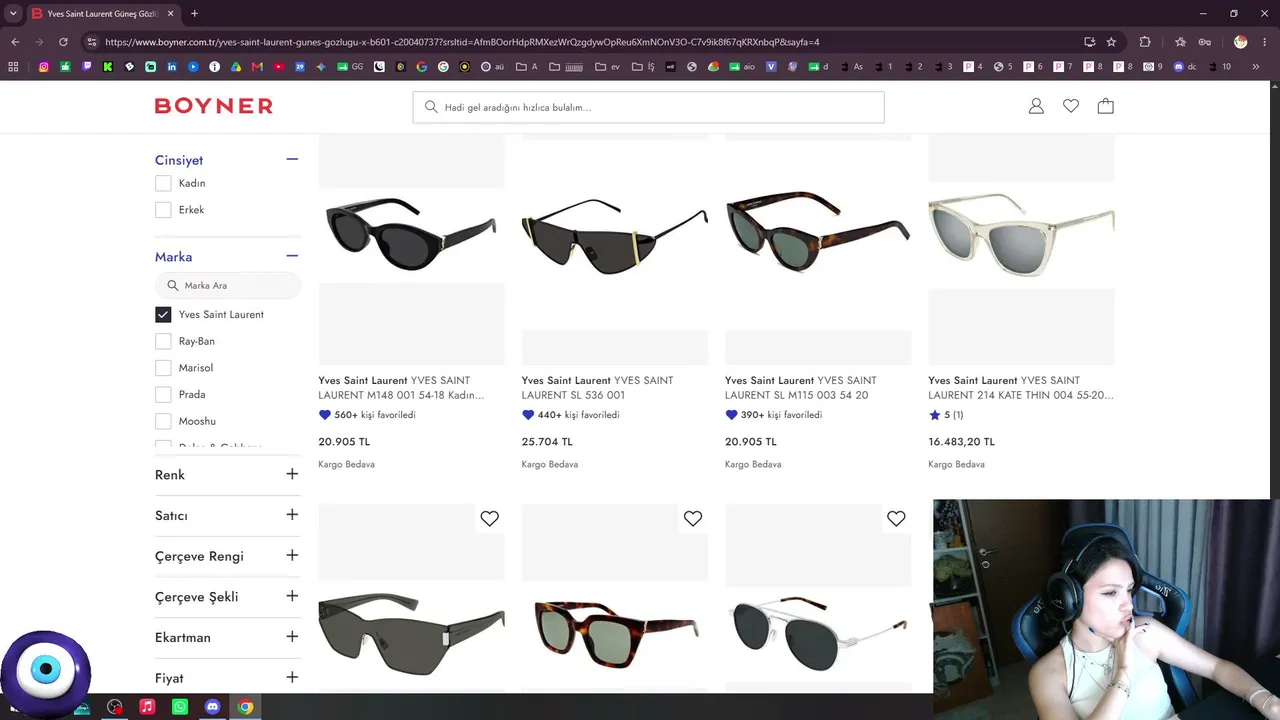This screenshot has height=720, width=1280.
Task: Open the black cat-eye M148 sunglasses image
Action: (x=411, y=233)
